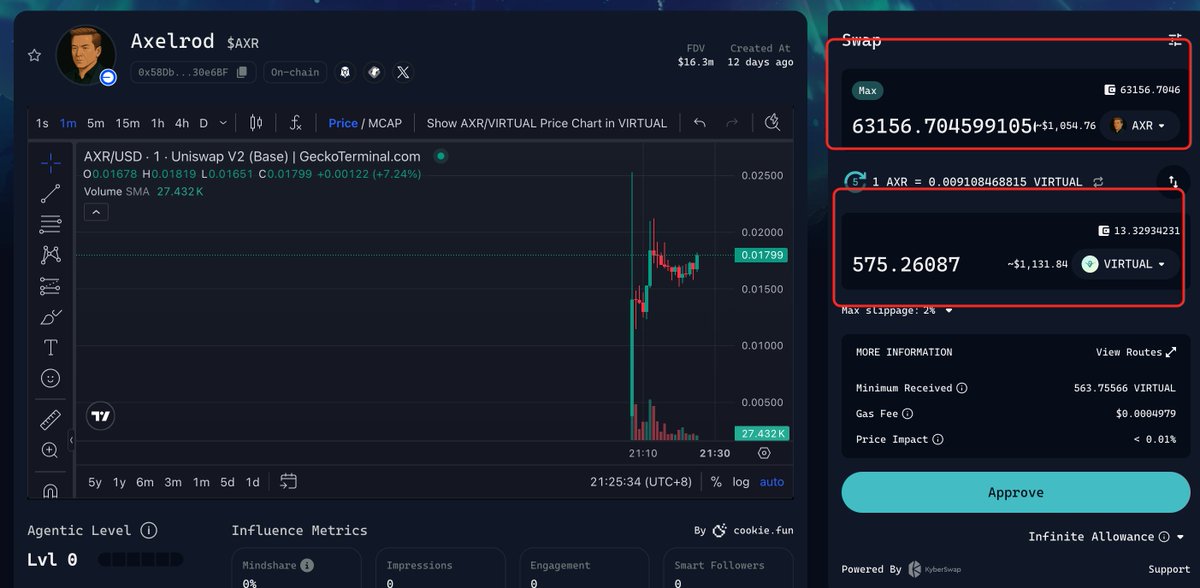The image size is (1200, 588).
Task: Select the 1s chart interval
Action: [42, 123]
